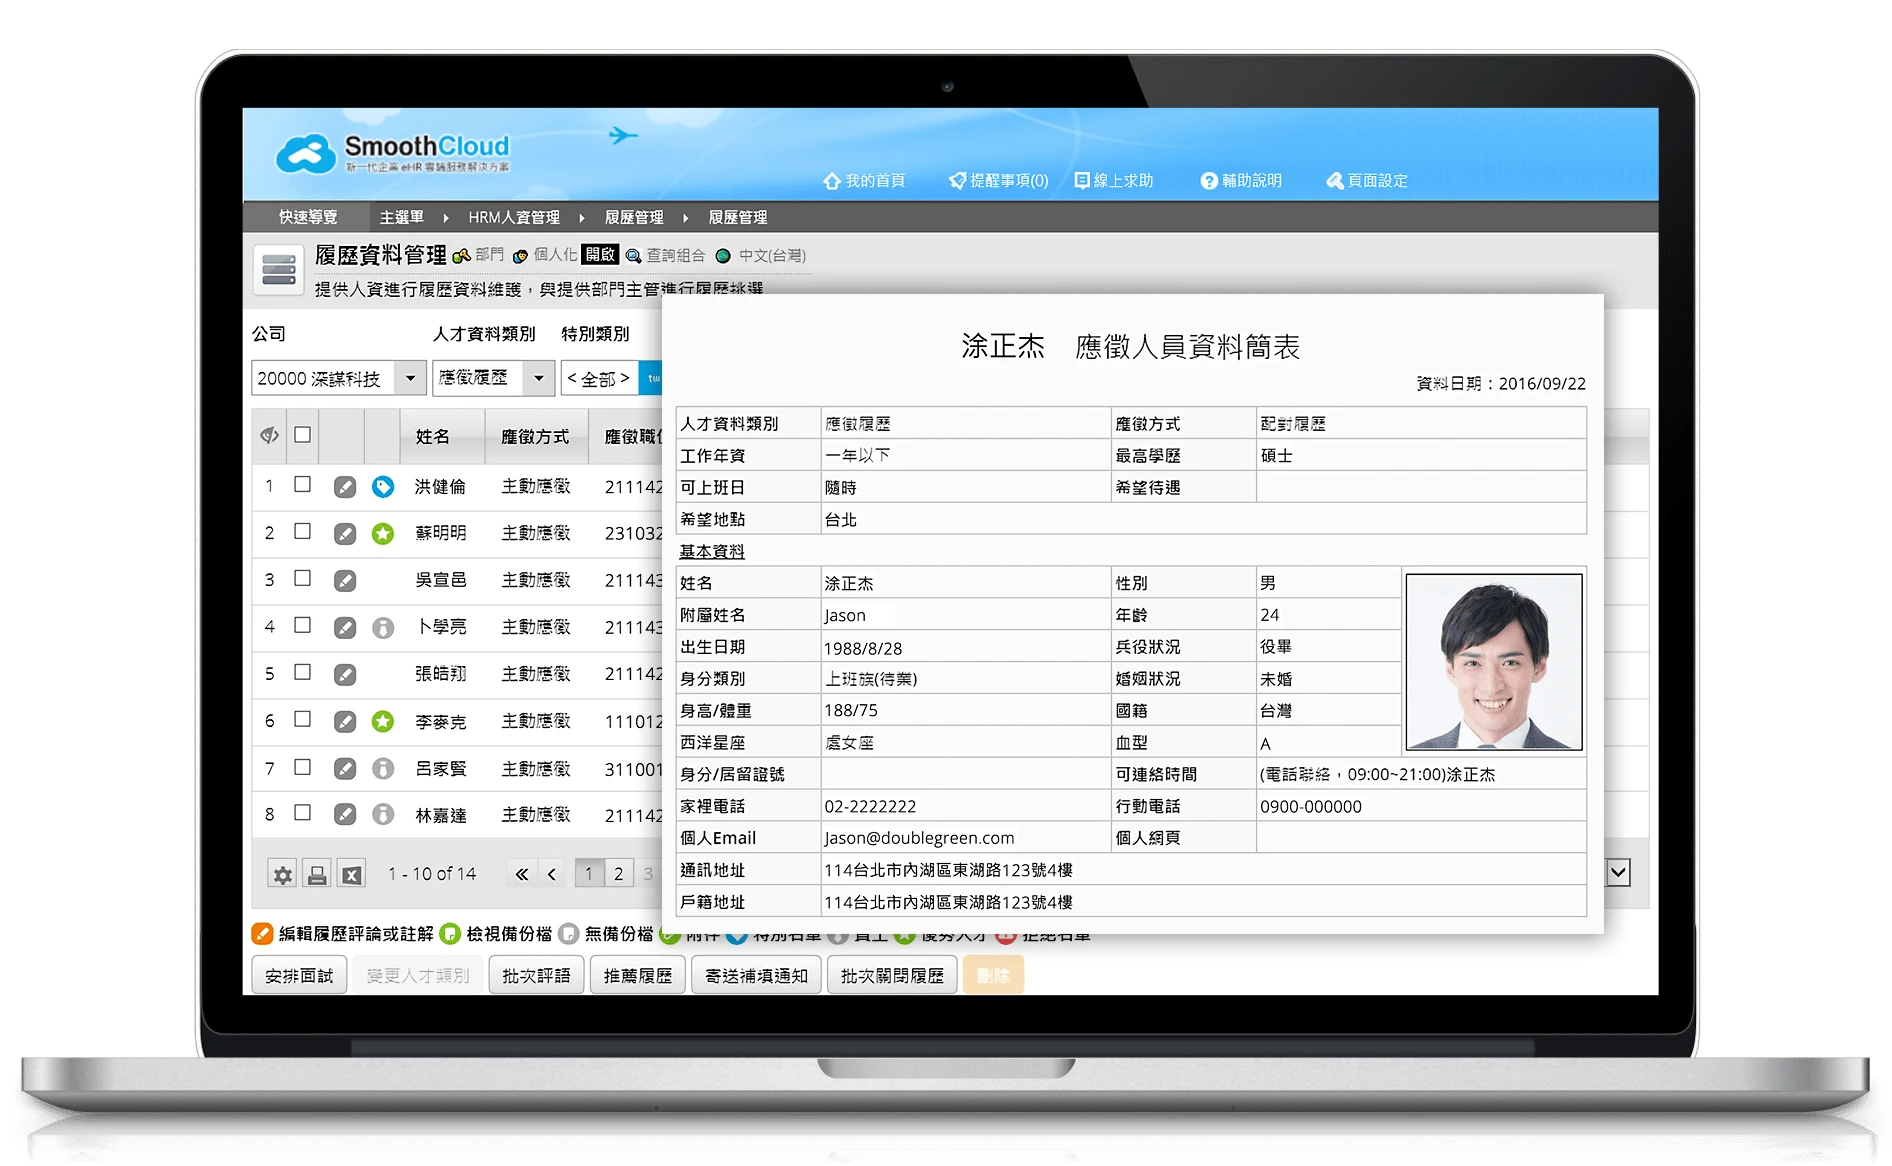
Task: Open the 人才資料類別 dropdown 應徵履歷
Action: [538, 378]
